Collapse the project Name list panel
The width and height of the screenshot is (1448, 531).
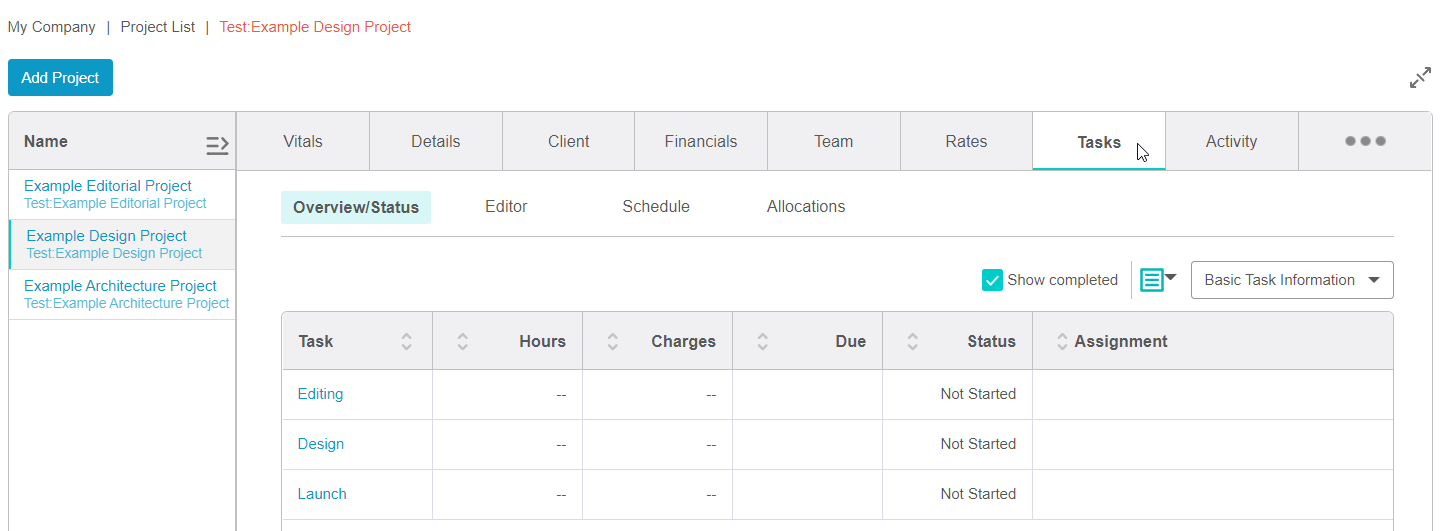click(x=217, y=146)
